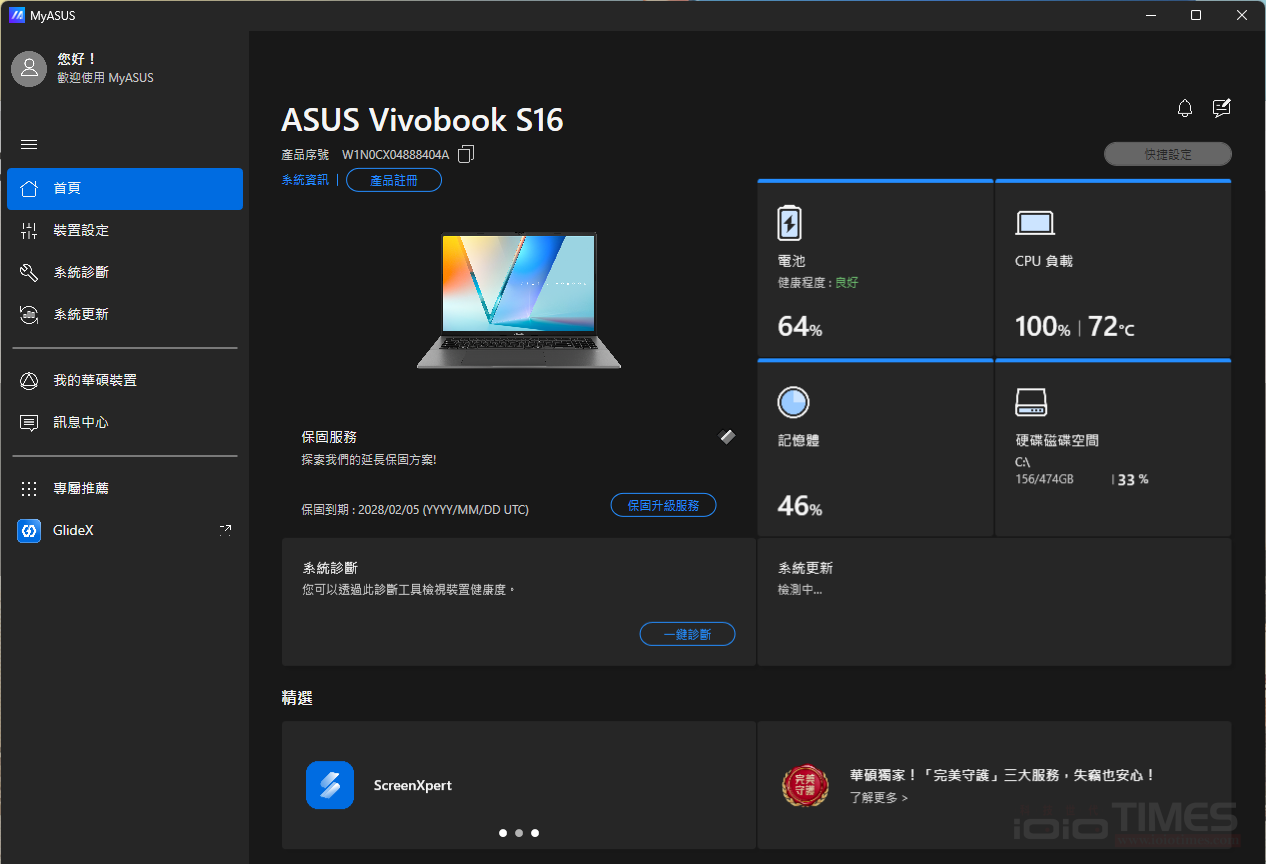Launch ScreenXpert from the featured card

[329, 785]
